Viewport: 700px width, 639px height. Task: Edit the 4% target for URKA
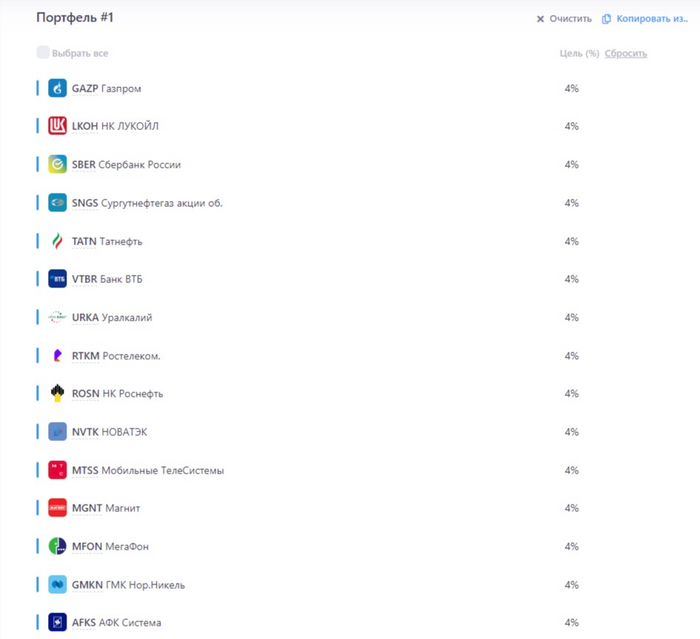[571, 317]
